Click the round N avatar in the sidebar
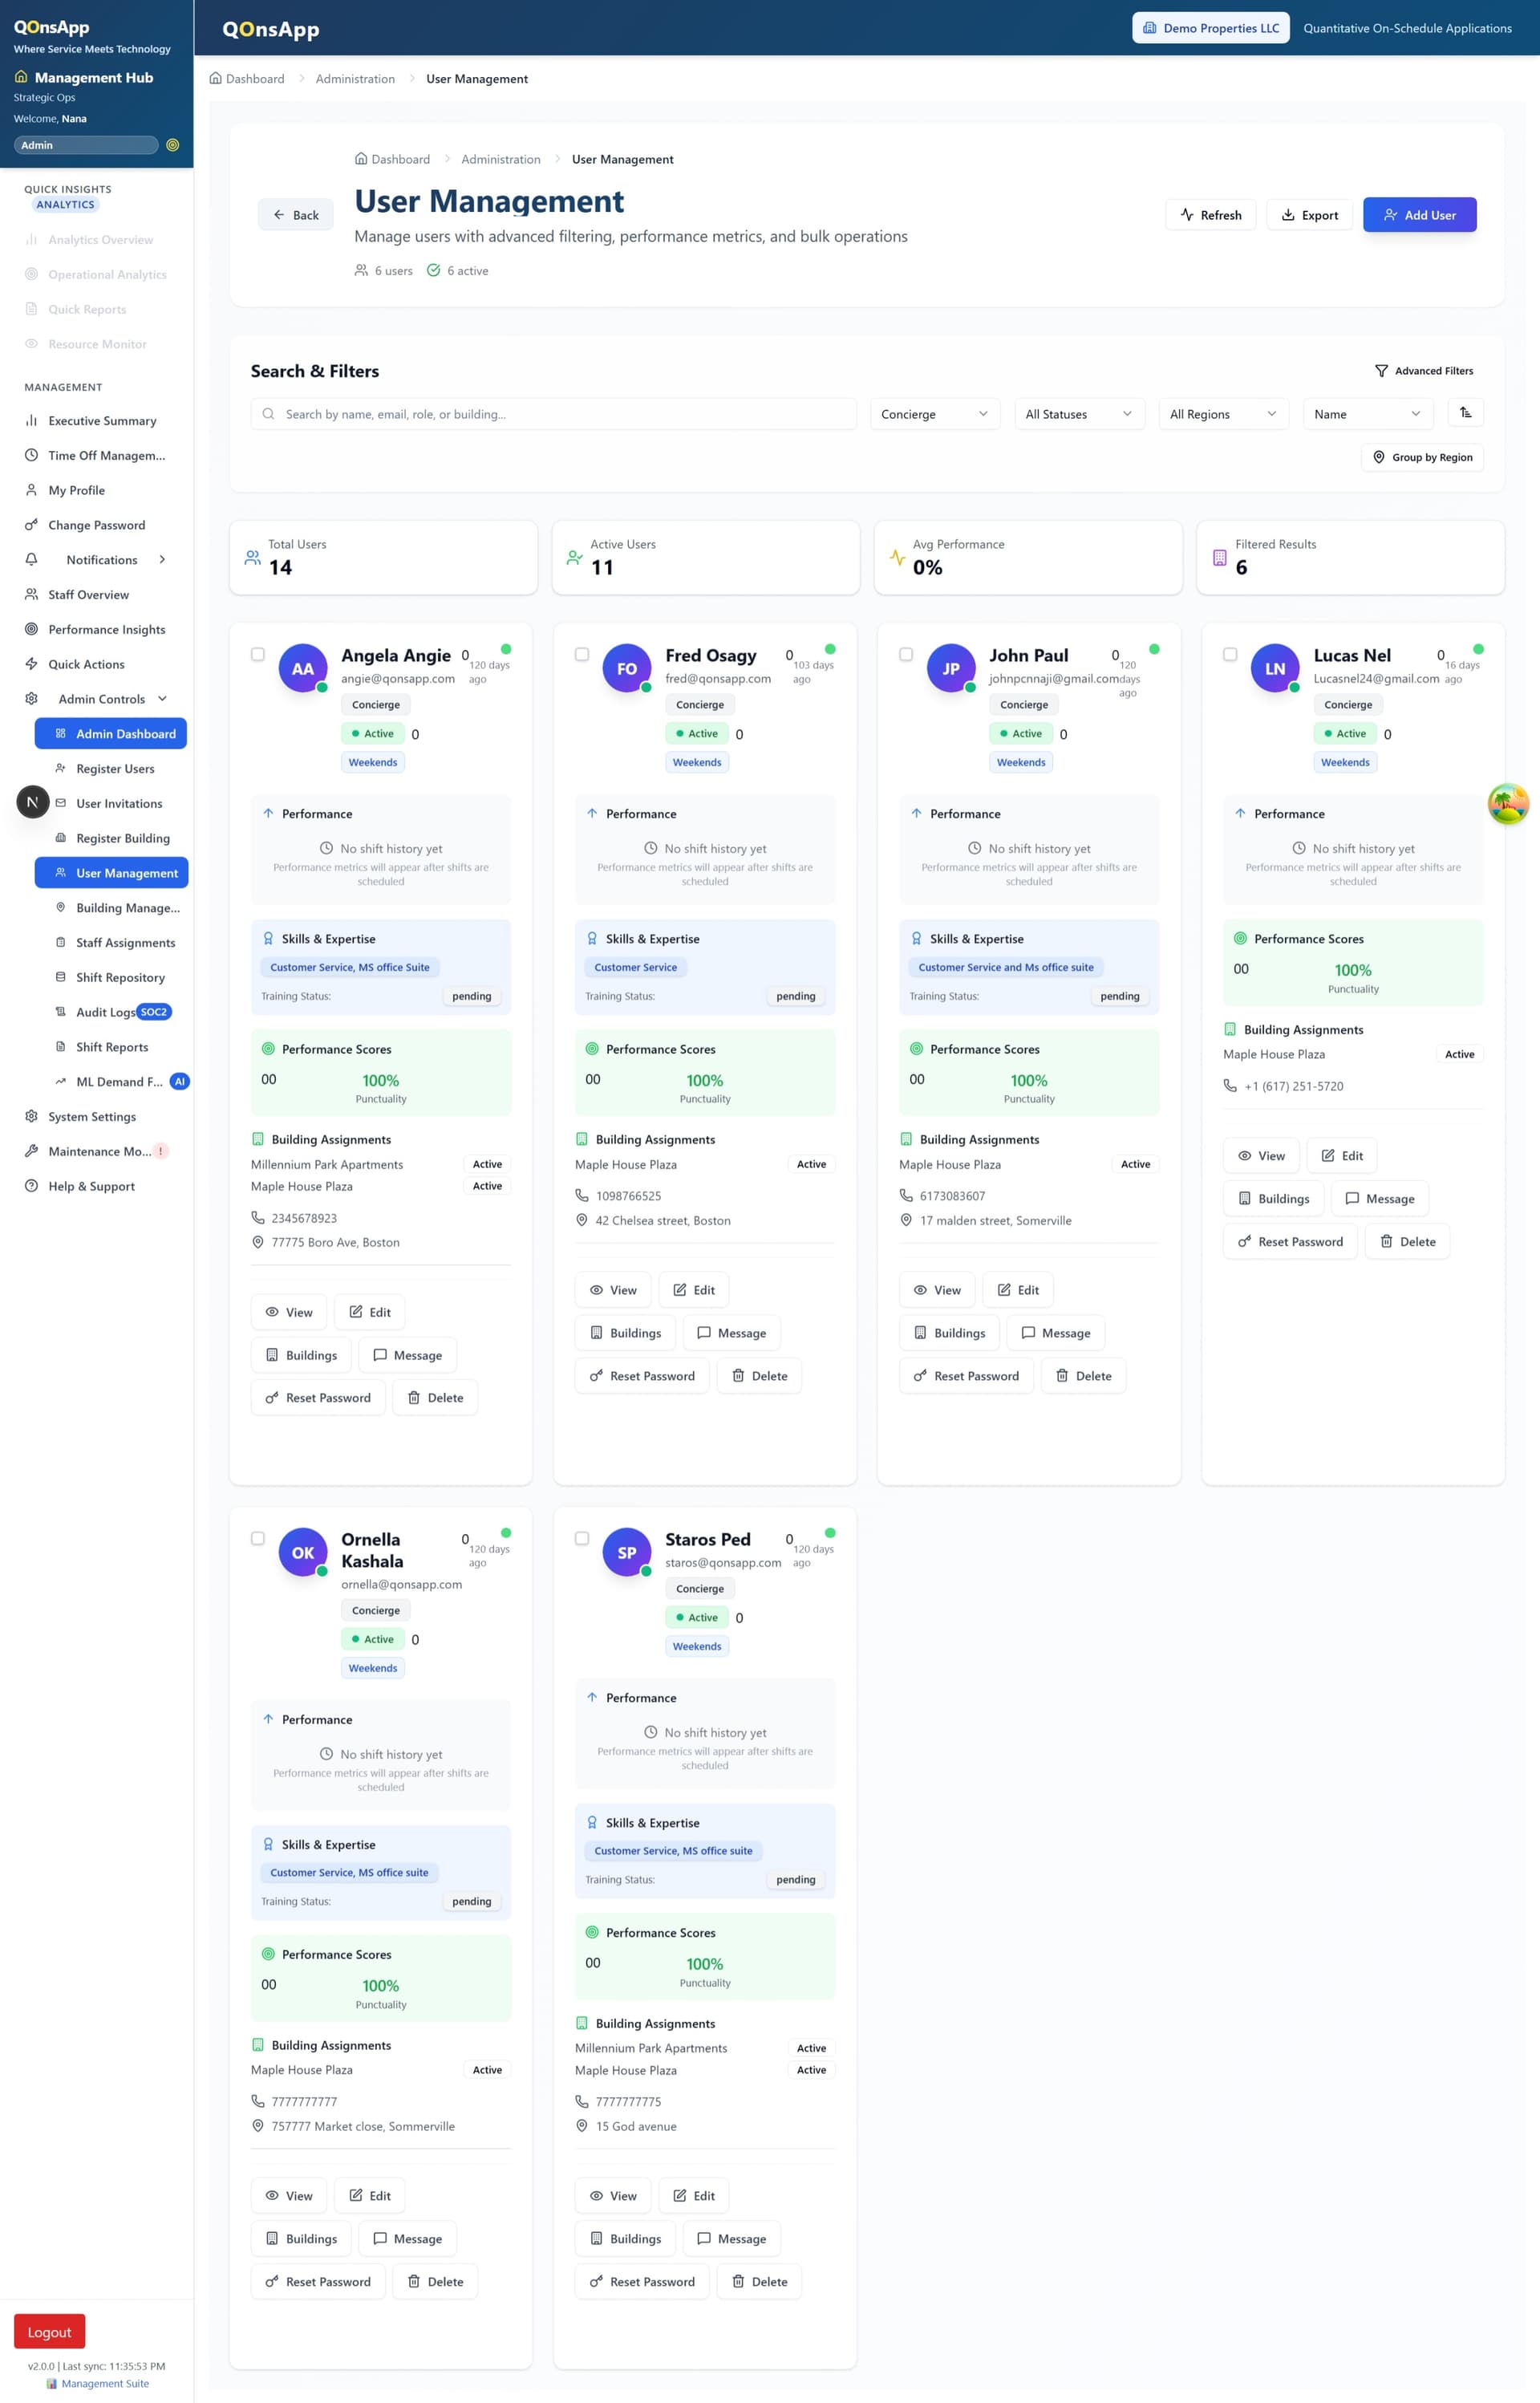The height and width of the screenshot is (2403, 1540). tap(32, 802)
